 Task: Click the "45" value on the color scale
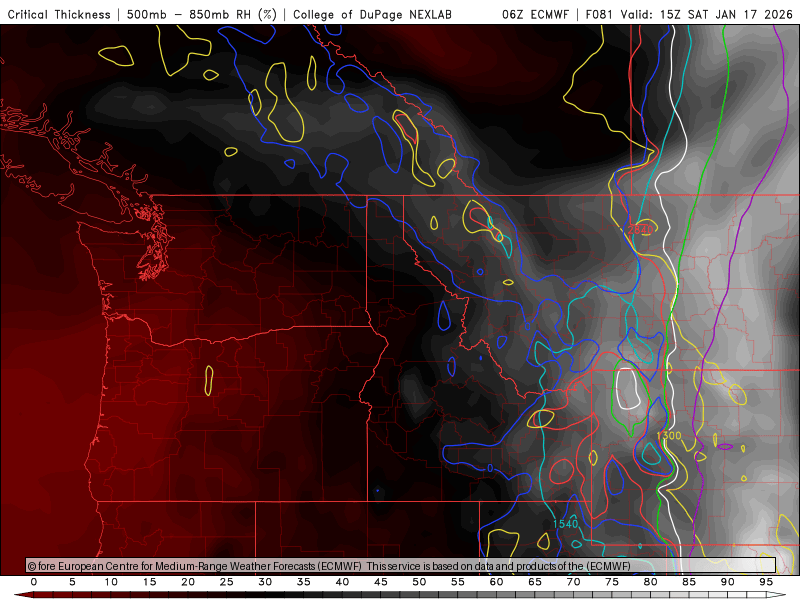tap(381, 582)
